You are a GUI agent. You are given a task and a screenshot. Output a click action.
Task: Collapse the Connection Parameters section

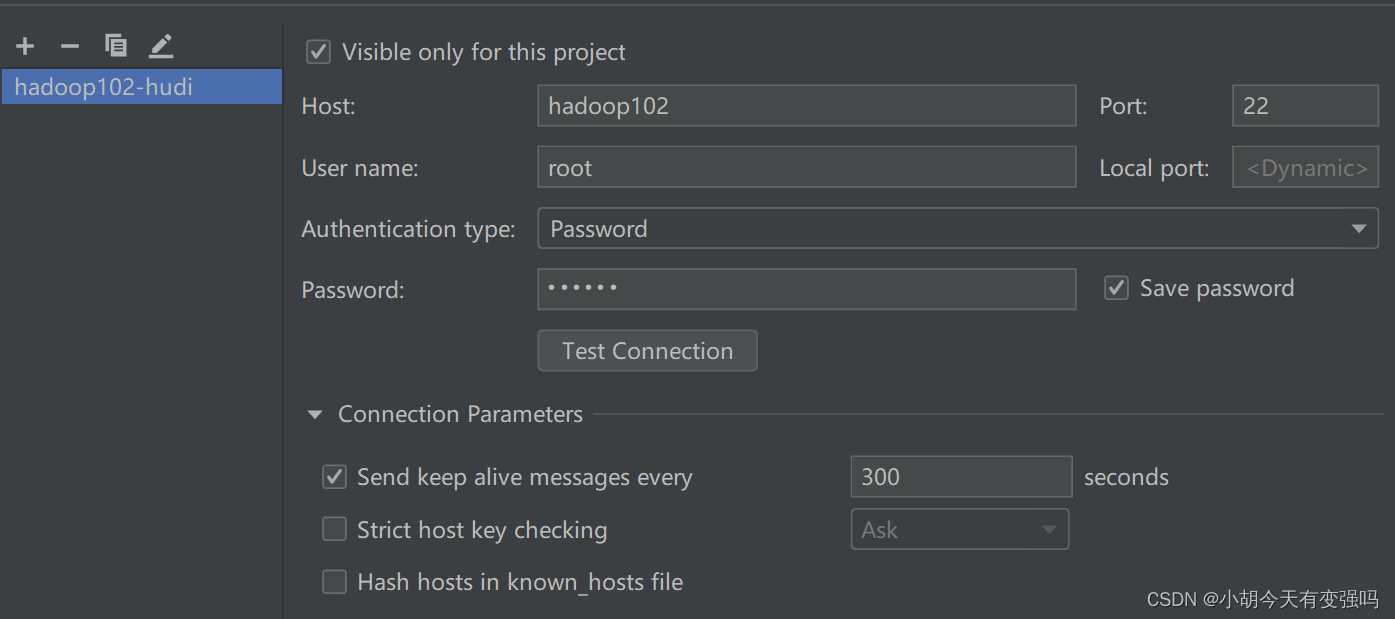tap(315, 414)
